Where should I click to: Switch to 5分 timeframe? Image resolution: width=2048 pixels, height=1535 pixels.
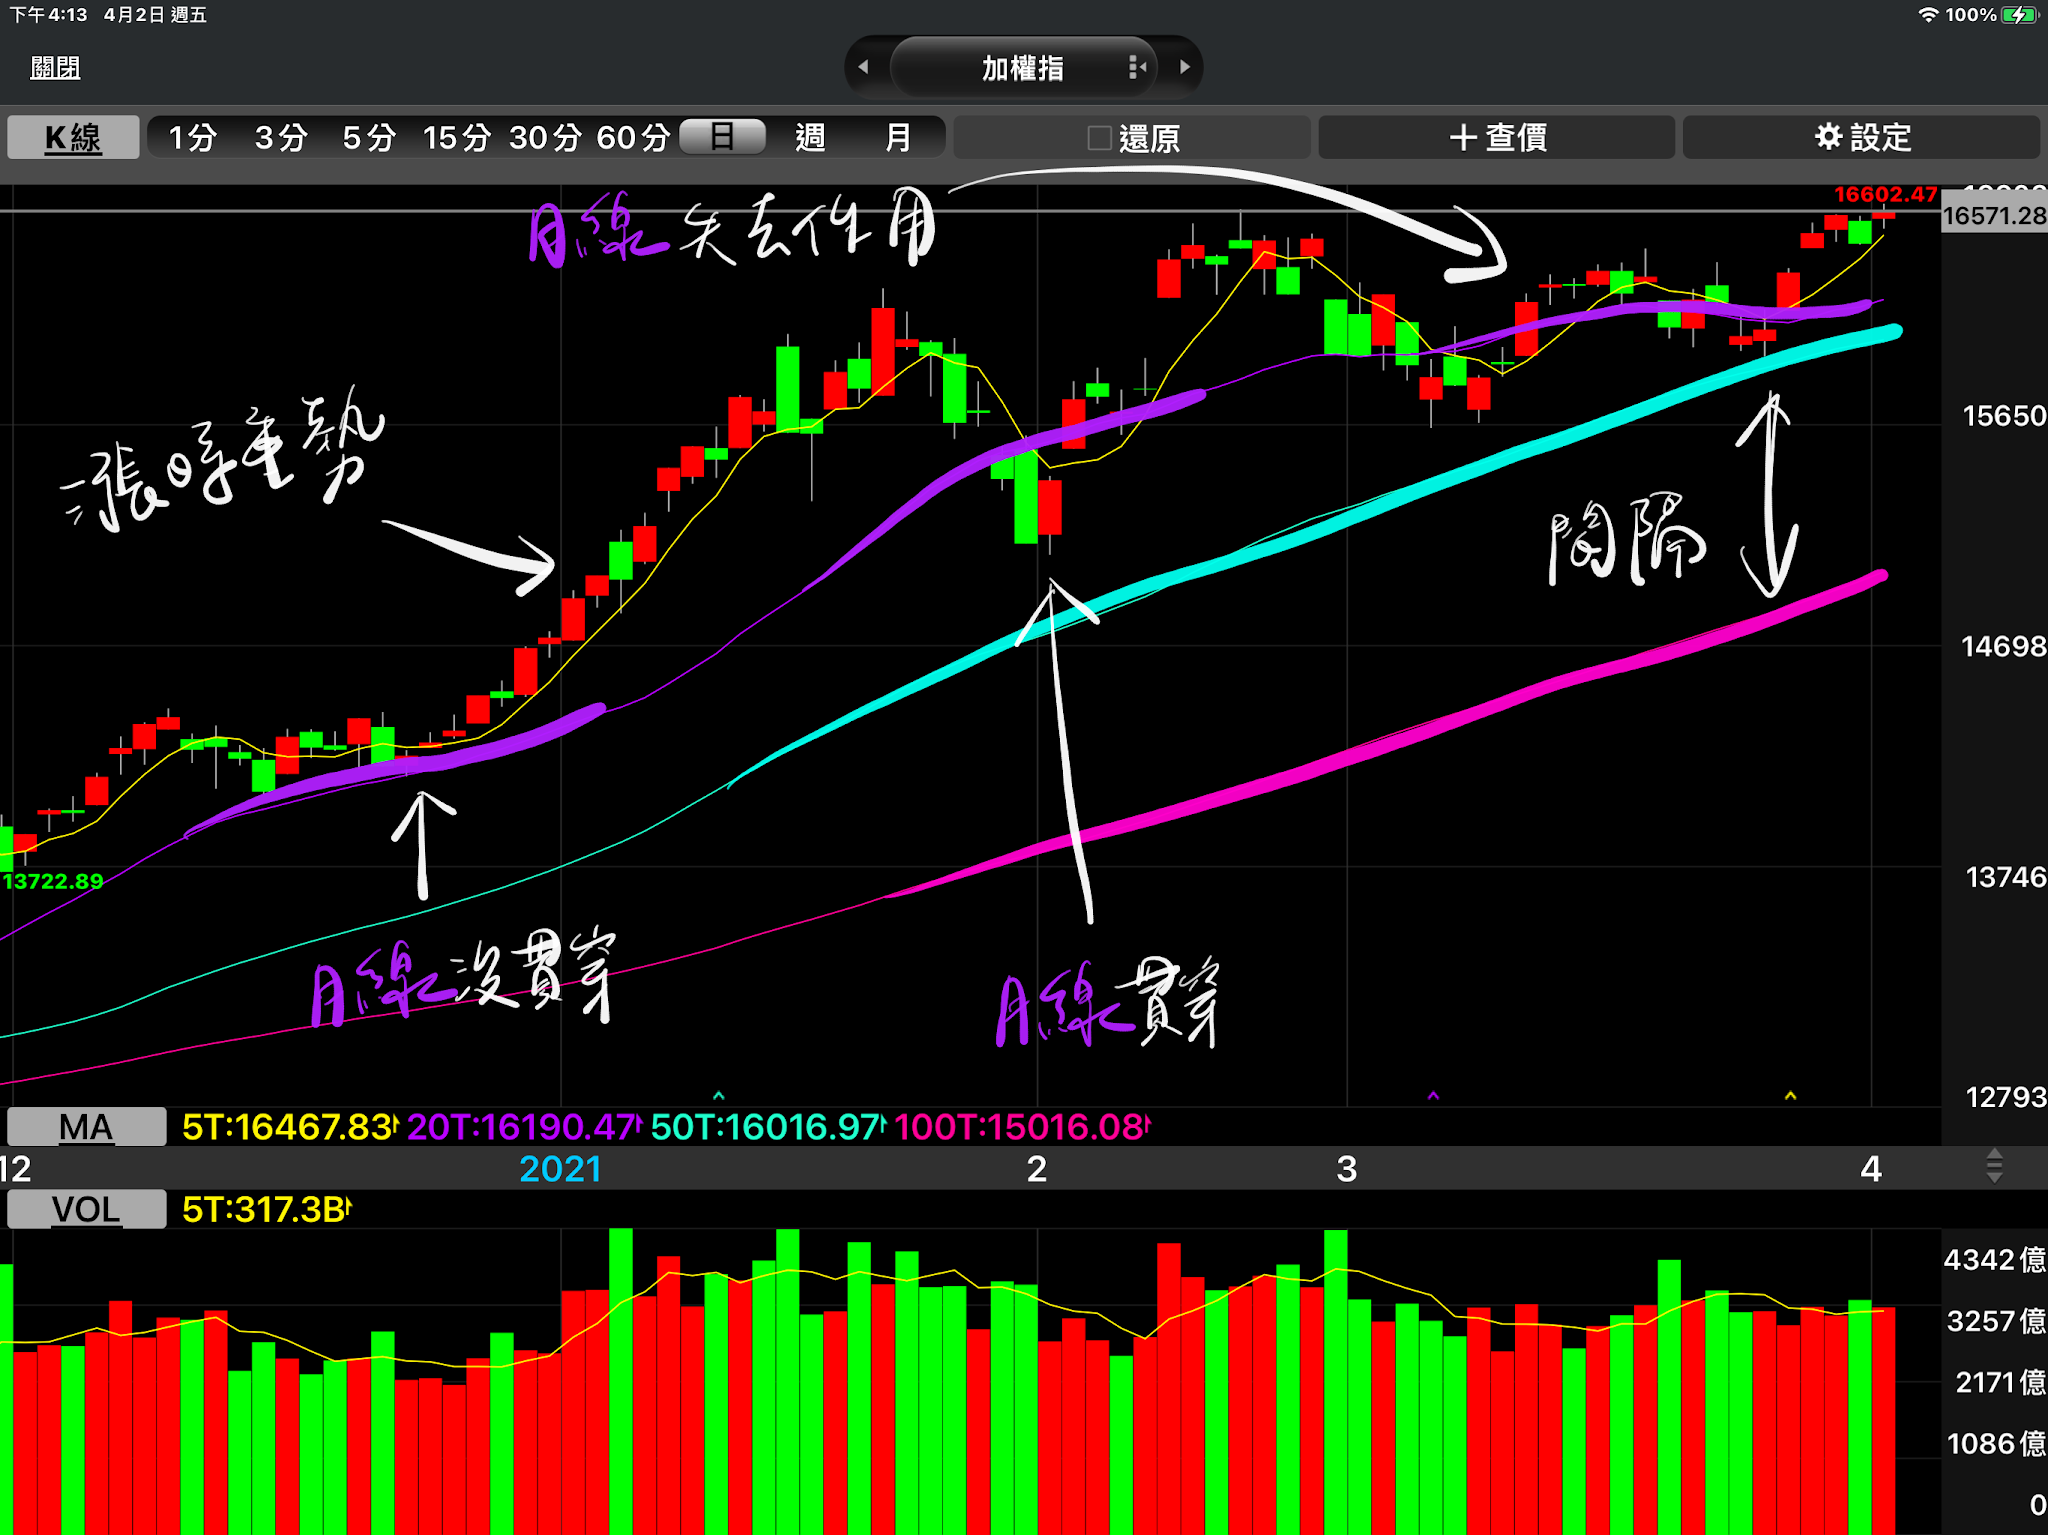coord(368,137)
